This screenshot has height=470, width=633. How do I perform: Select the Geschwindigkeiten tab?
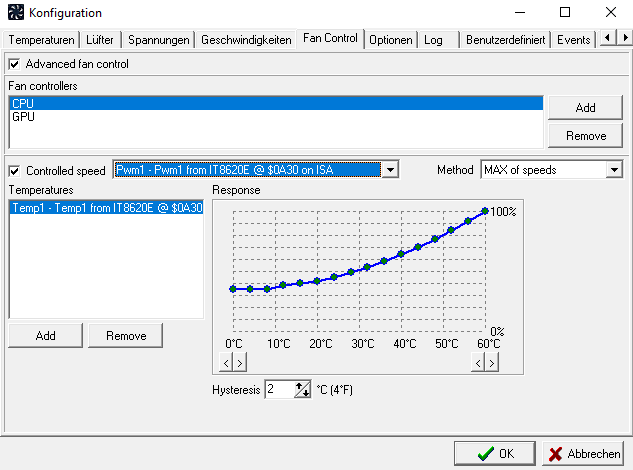click(x=246, y=40)
